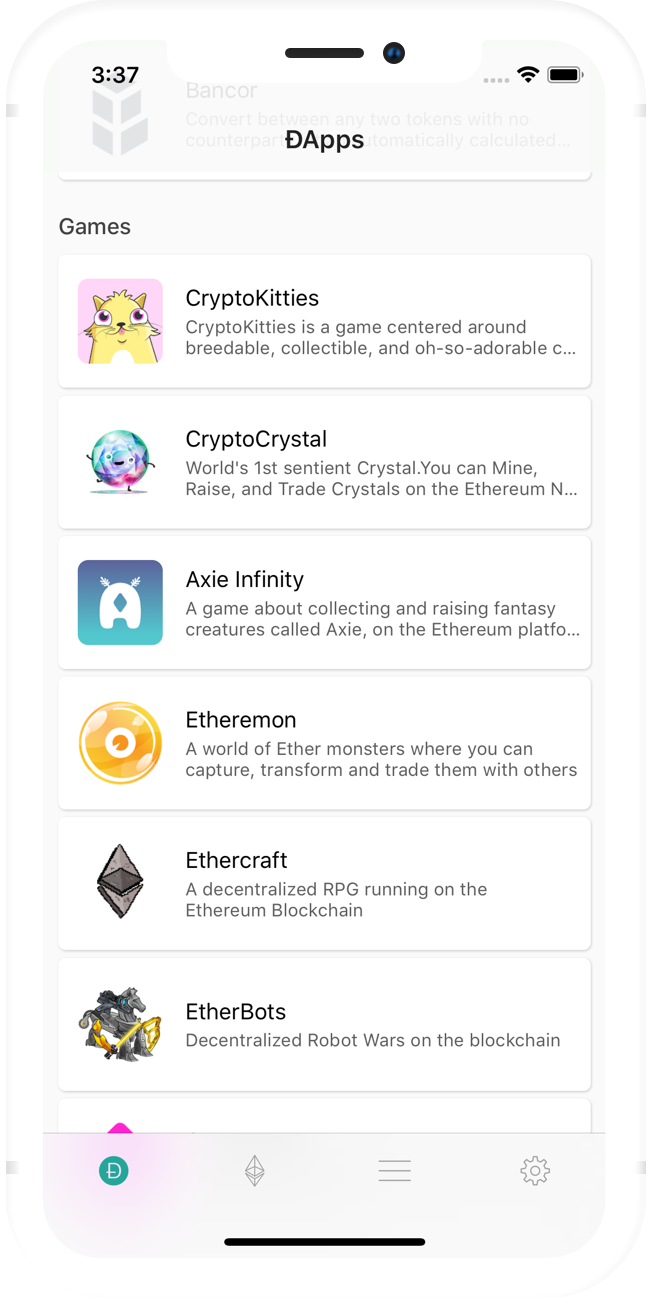Screen dimensions: 652x1298
Task: Open the Ethercraft RPG entry
Action: click(x=324, y=883)
